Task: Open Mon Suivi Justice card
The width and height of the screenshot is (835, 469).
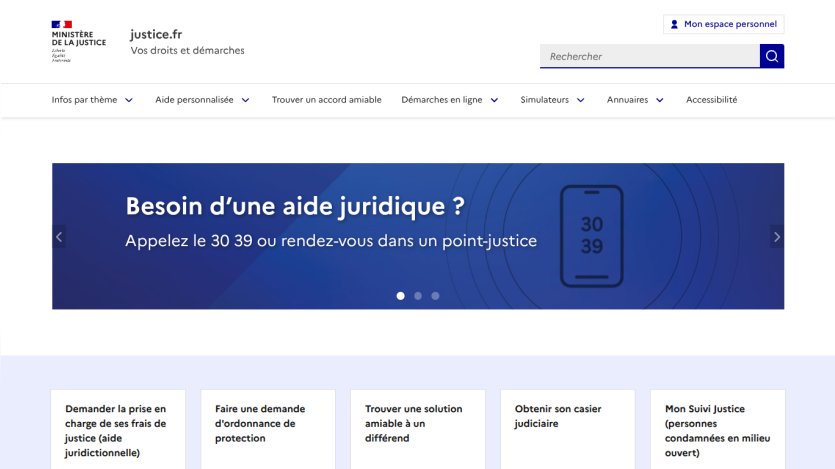Action: pos(717,430)
